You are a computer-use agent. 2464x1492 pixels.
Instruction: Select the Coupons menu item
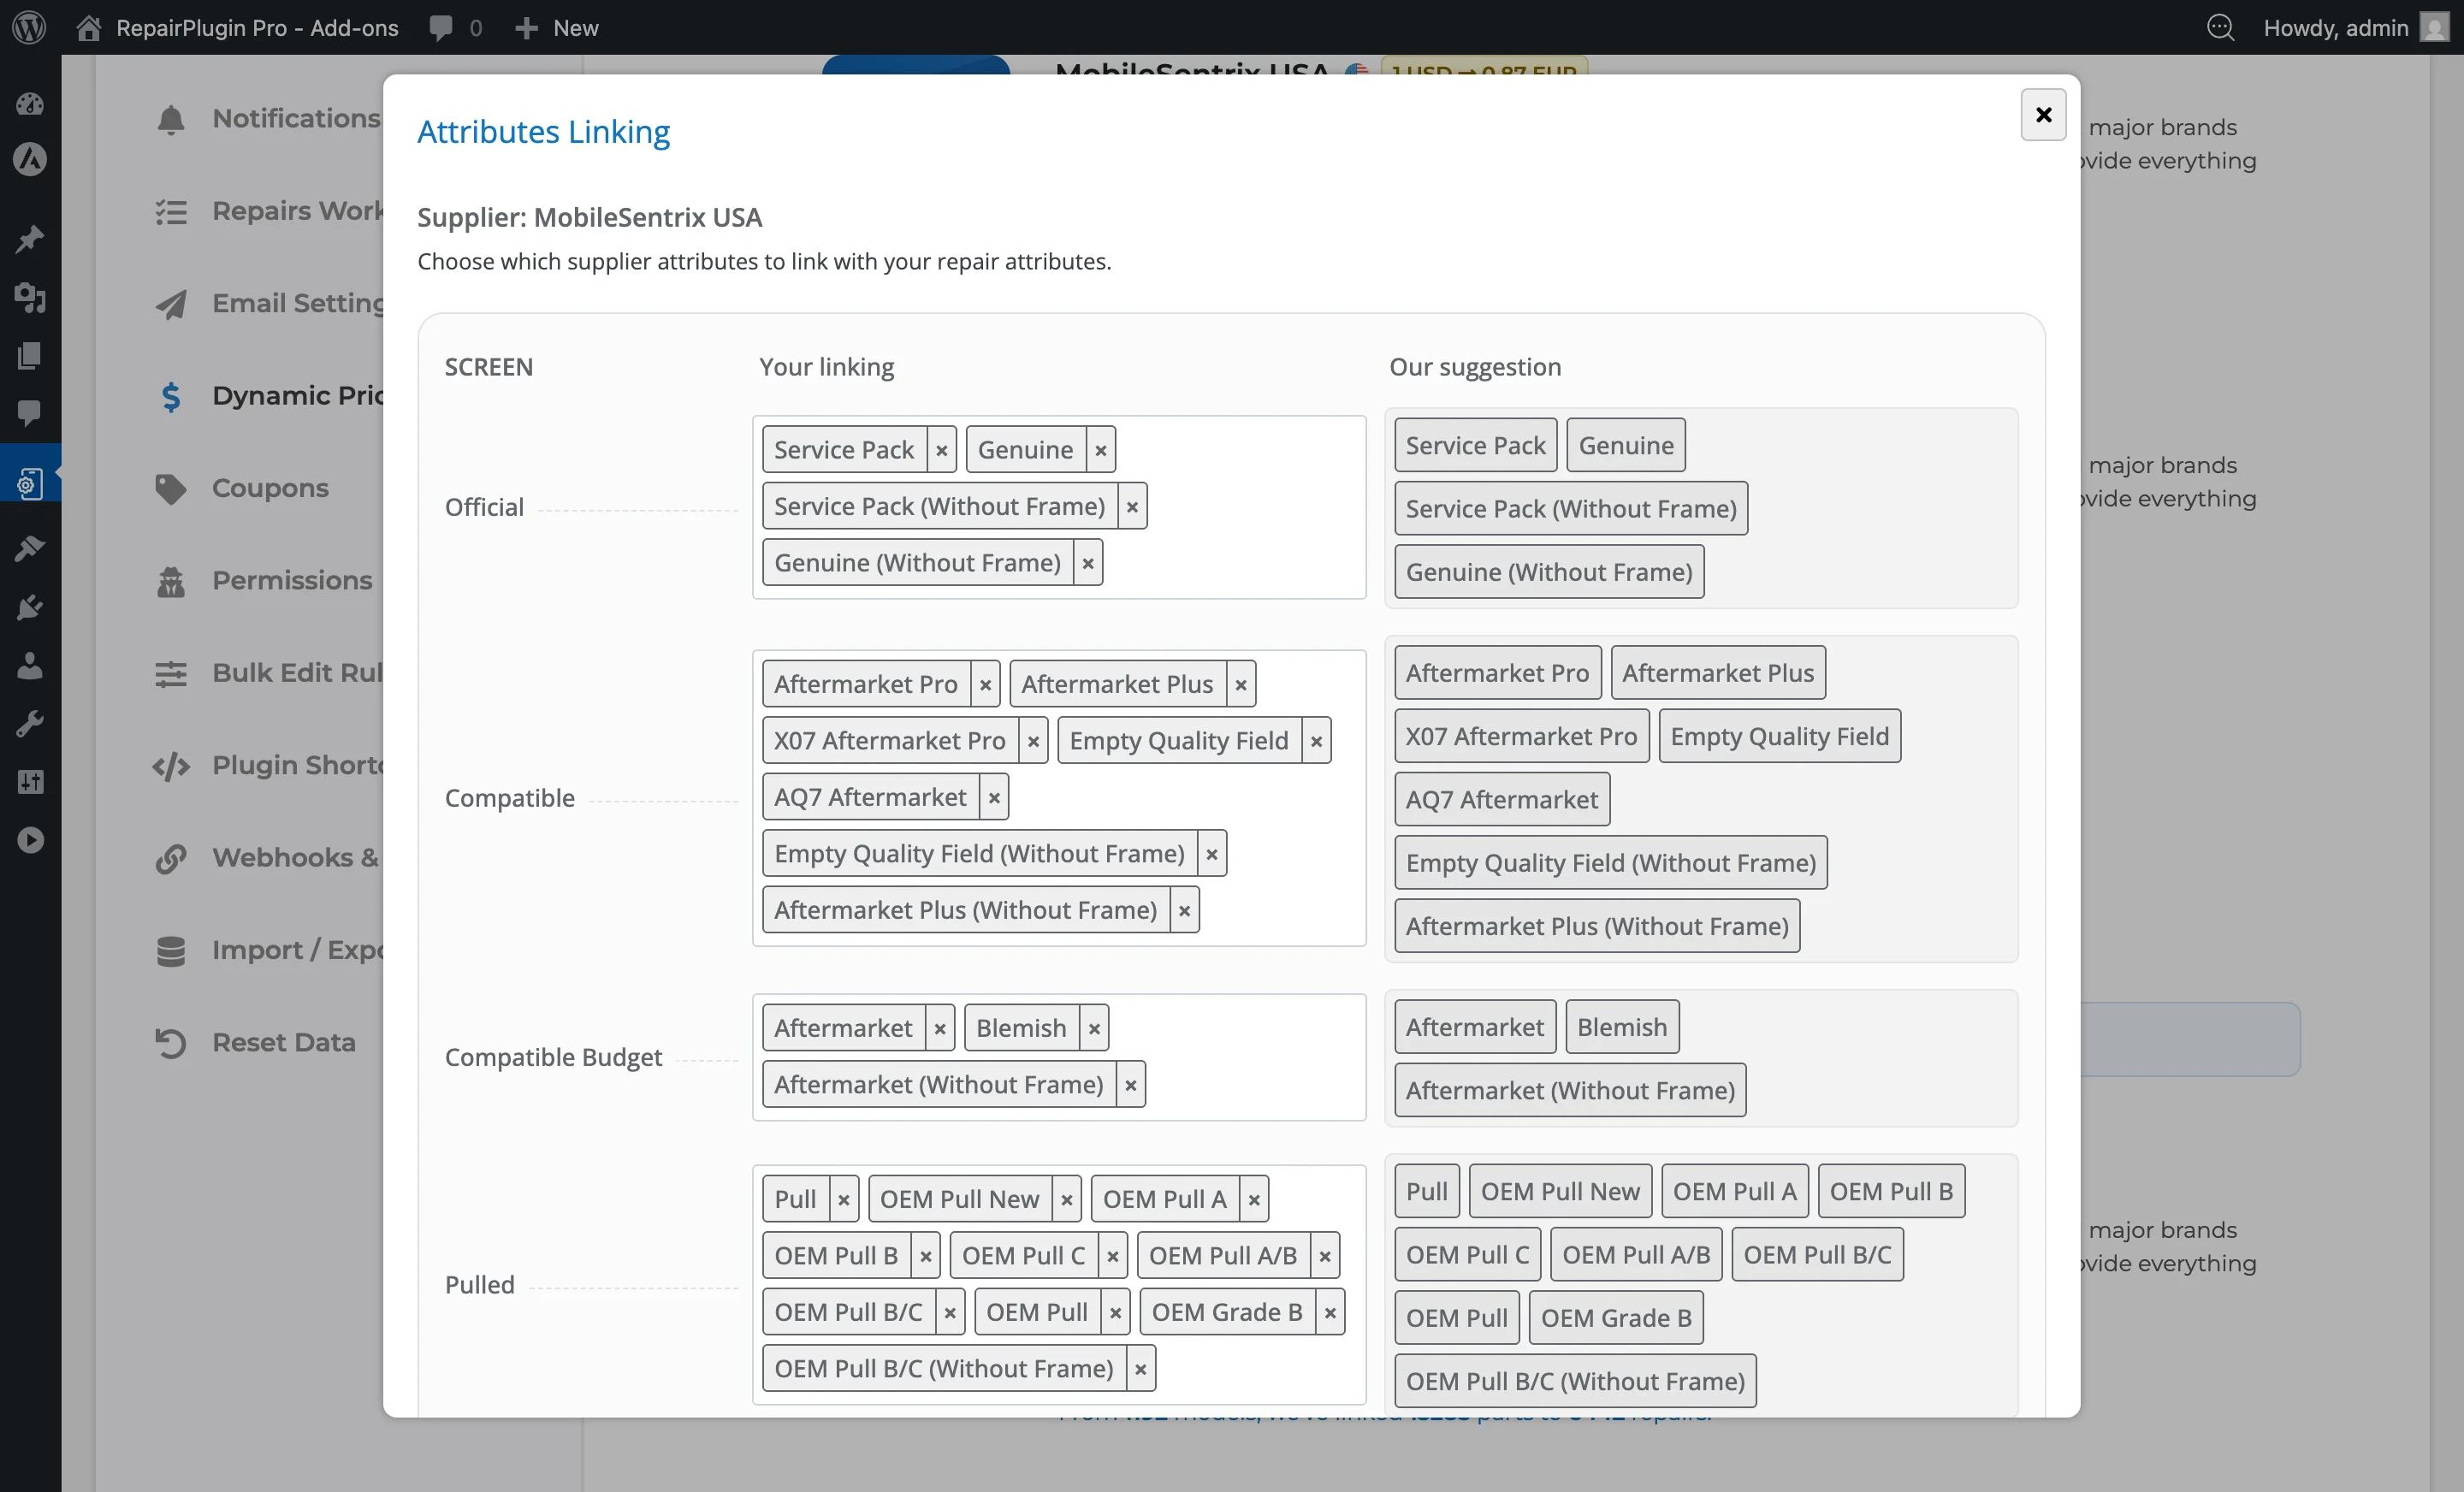click(x=269, y=489)
